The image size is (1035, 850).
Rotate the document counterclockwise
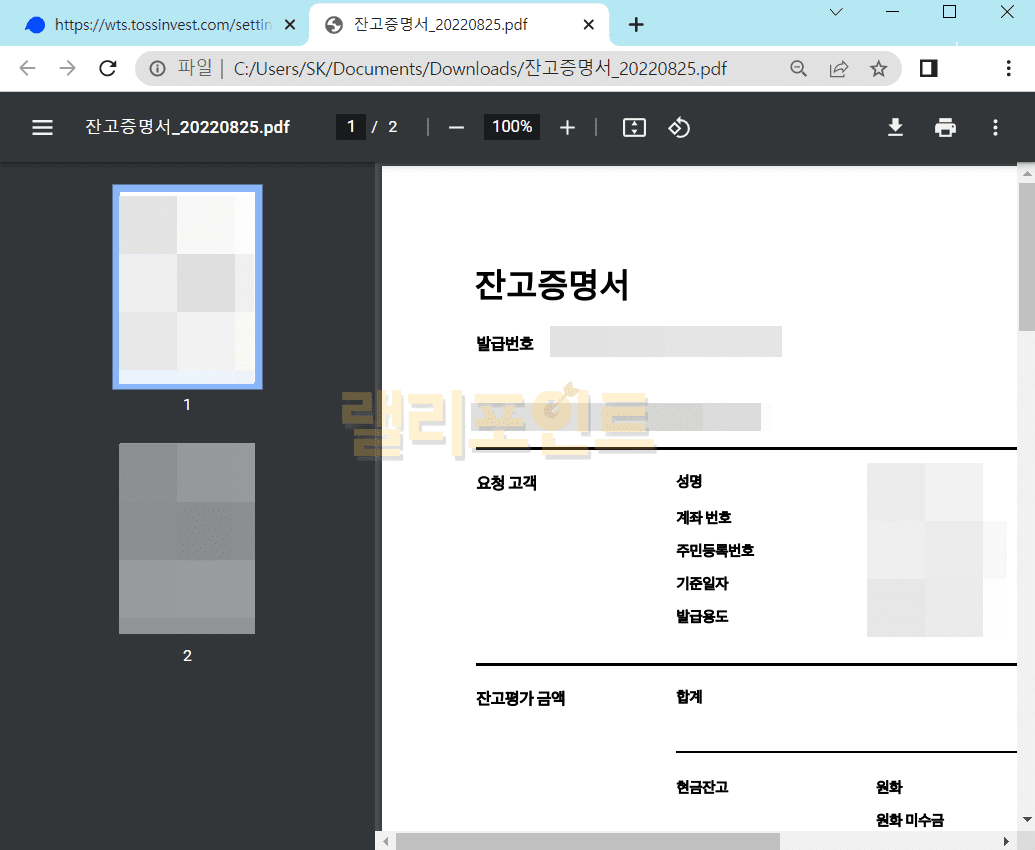click(679, 128)
